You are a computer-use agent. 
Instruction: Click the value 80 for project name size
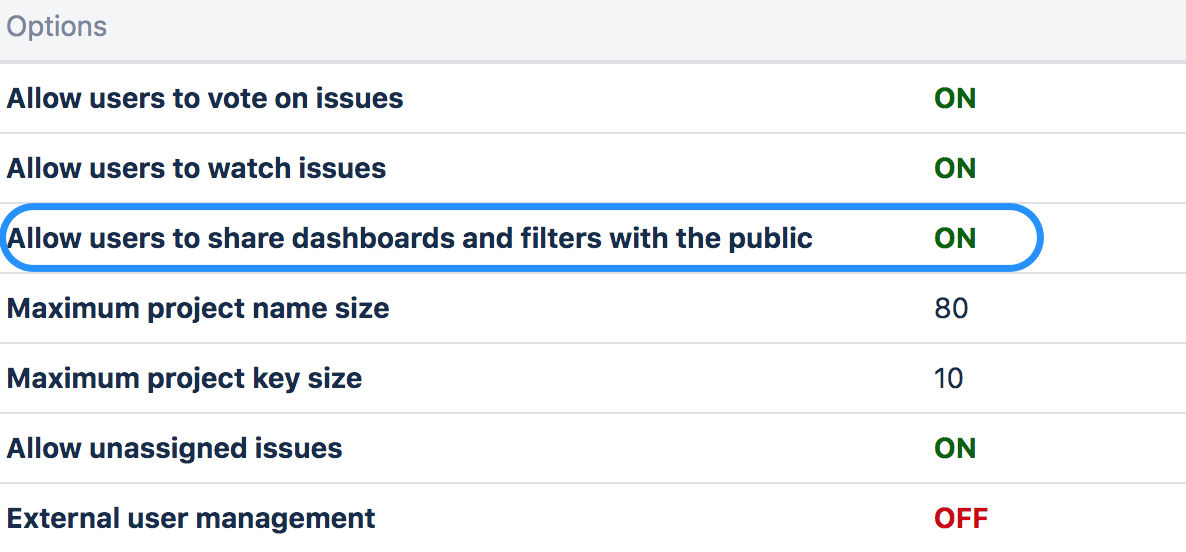pos(951,309)
